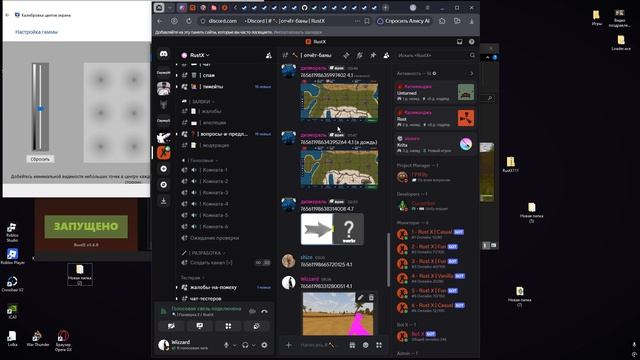640x360 pixels.
Task: Disconnect from voice with hang-up icon
Action: point(264,311)
